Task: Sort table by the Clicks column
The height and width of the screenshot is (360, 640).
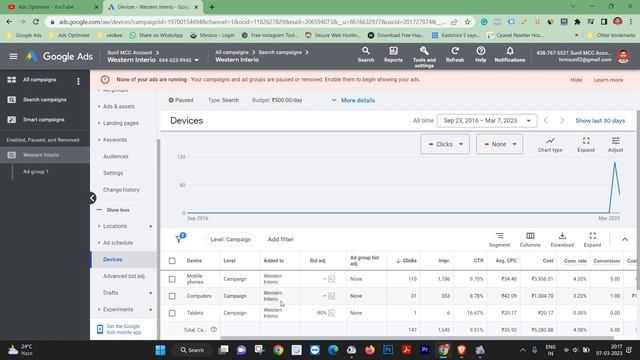Action: (407, 261)
